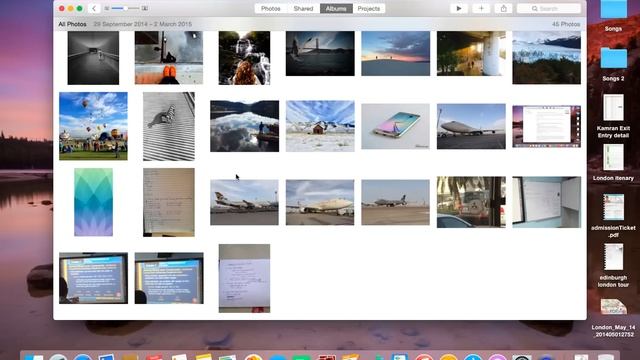Click the yellow minimize window button

[71, 8]
